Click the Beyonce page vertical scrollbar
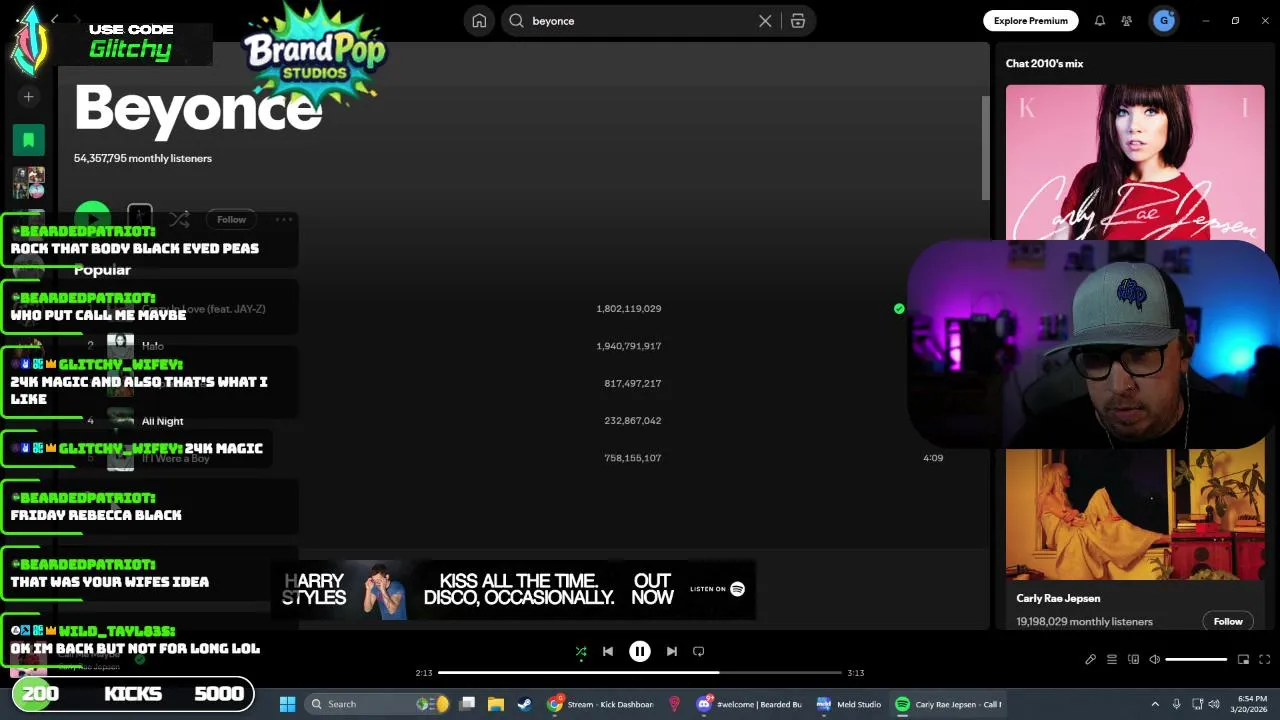1280x720 pixels. [x=984, y=148]
